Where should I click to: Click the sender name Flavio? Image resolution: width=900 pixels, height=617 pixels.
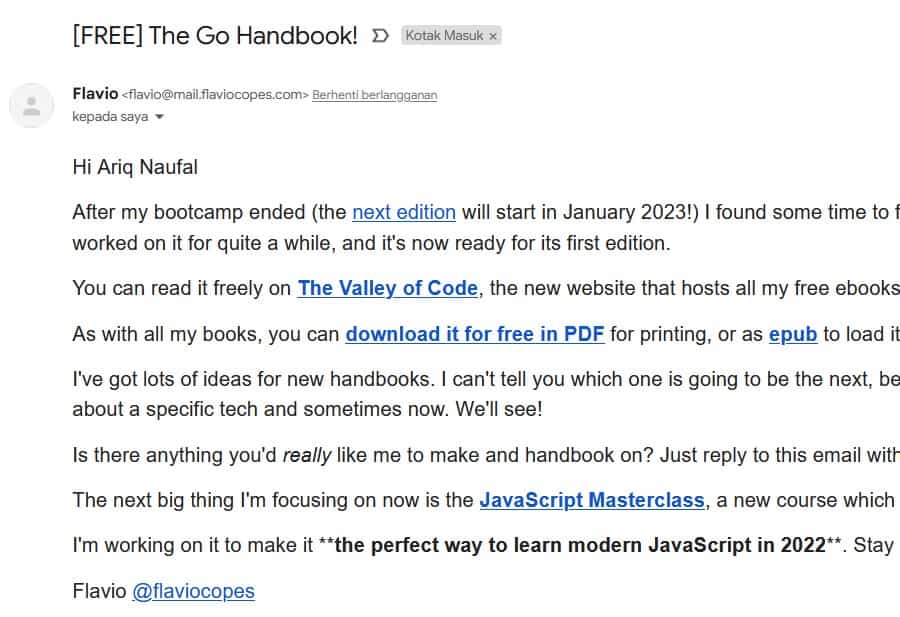point(95,94)
